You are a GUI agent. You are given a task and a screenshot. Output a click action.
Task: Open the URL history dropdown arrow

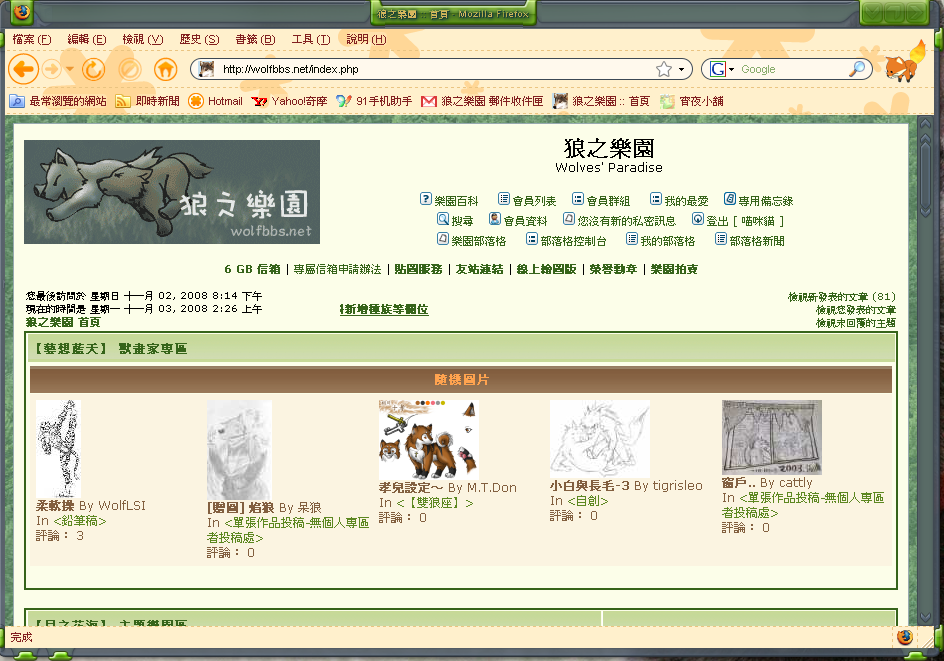682,69
